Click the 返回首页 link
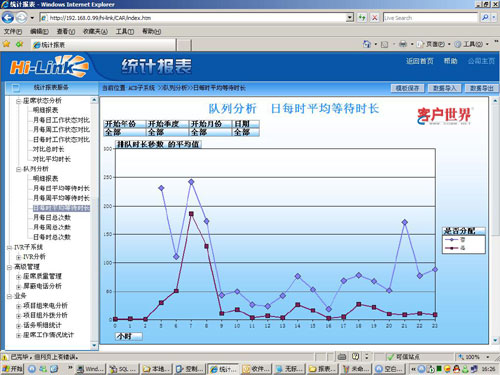The width and height of the screenshot is (500, 375). [x=420, y=61]
